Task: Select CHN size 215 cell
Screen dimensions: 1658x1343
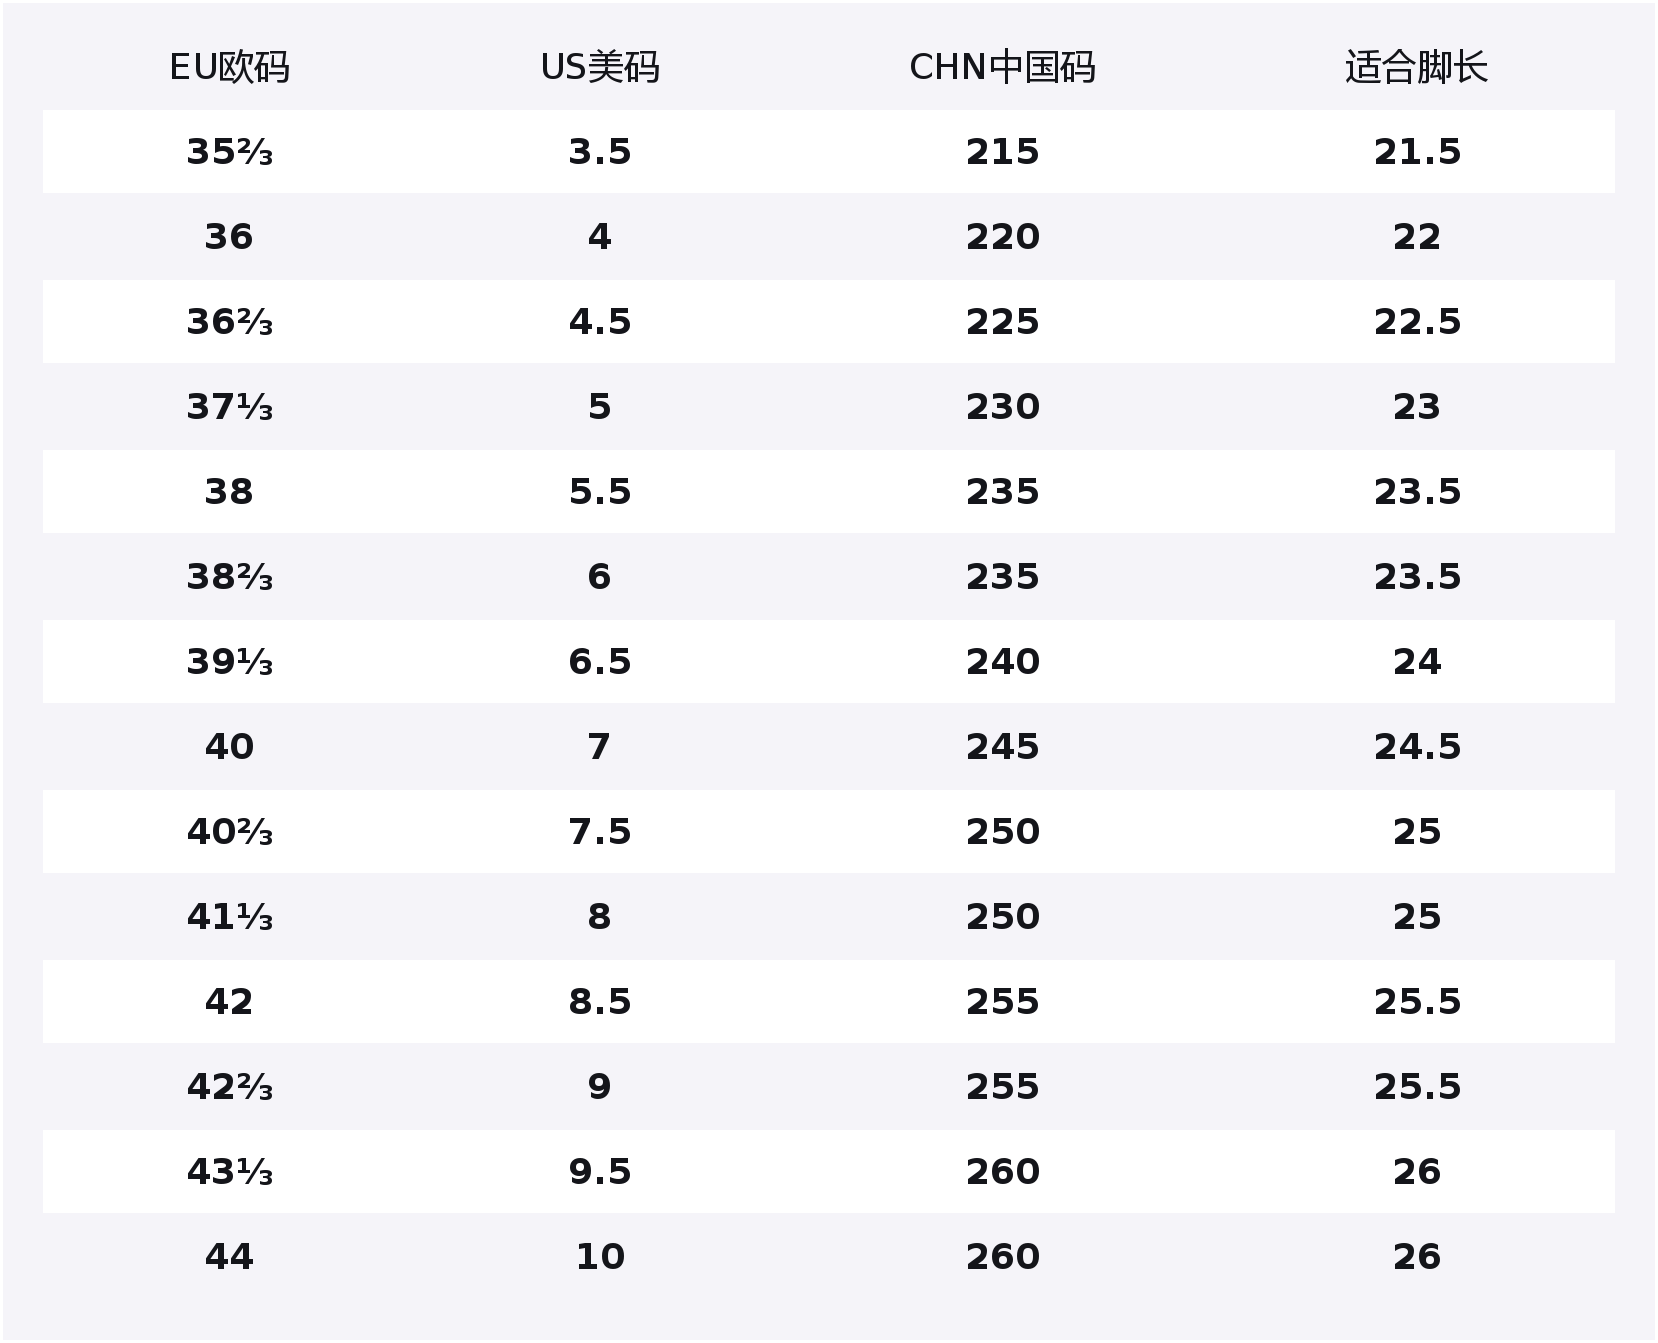Action: coord(1002,152)
